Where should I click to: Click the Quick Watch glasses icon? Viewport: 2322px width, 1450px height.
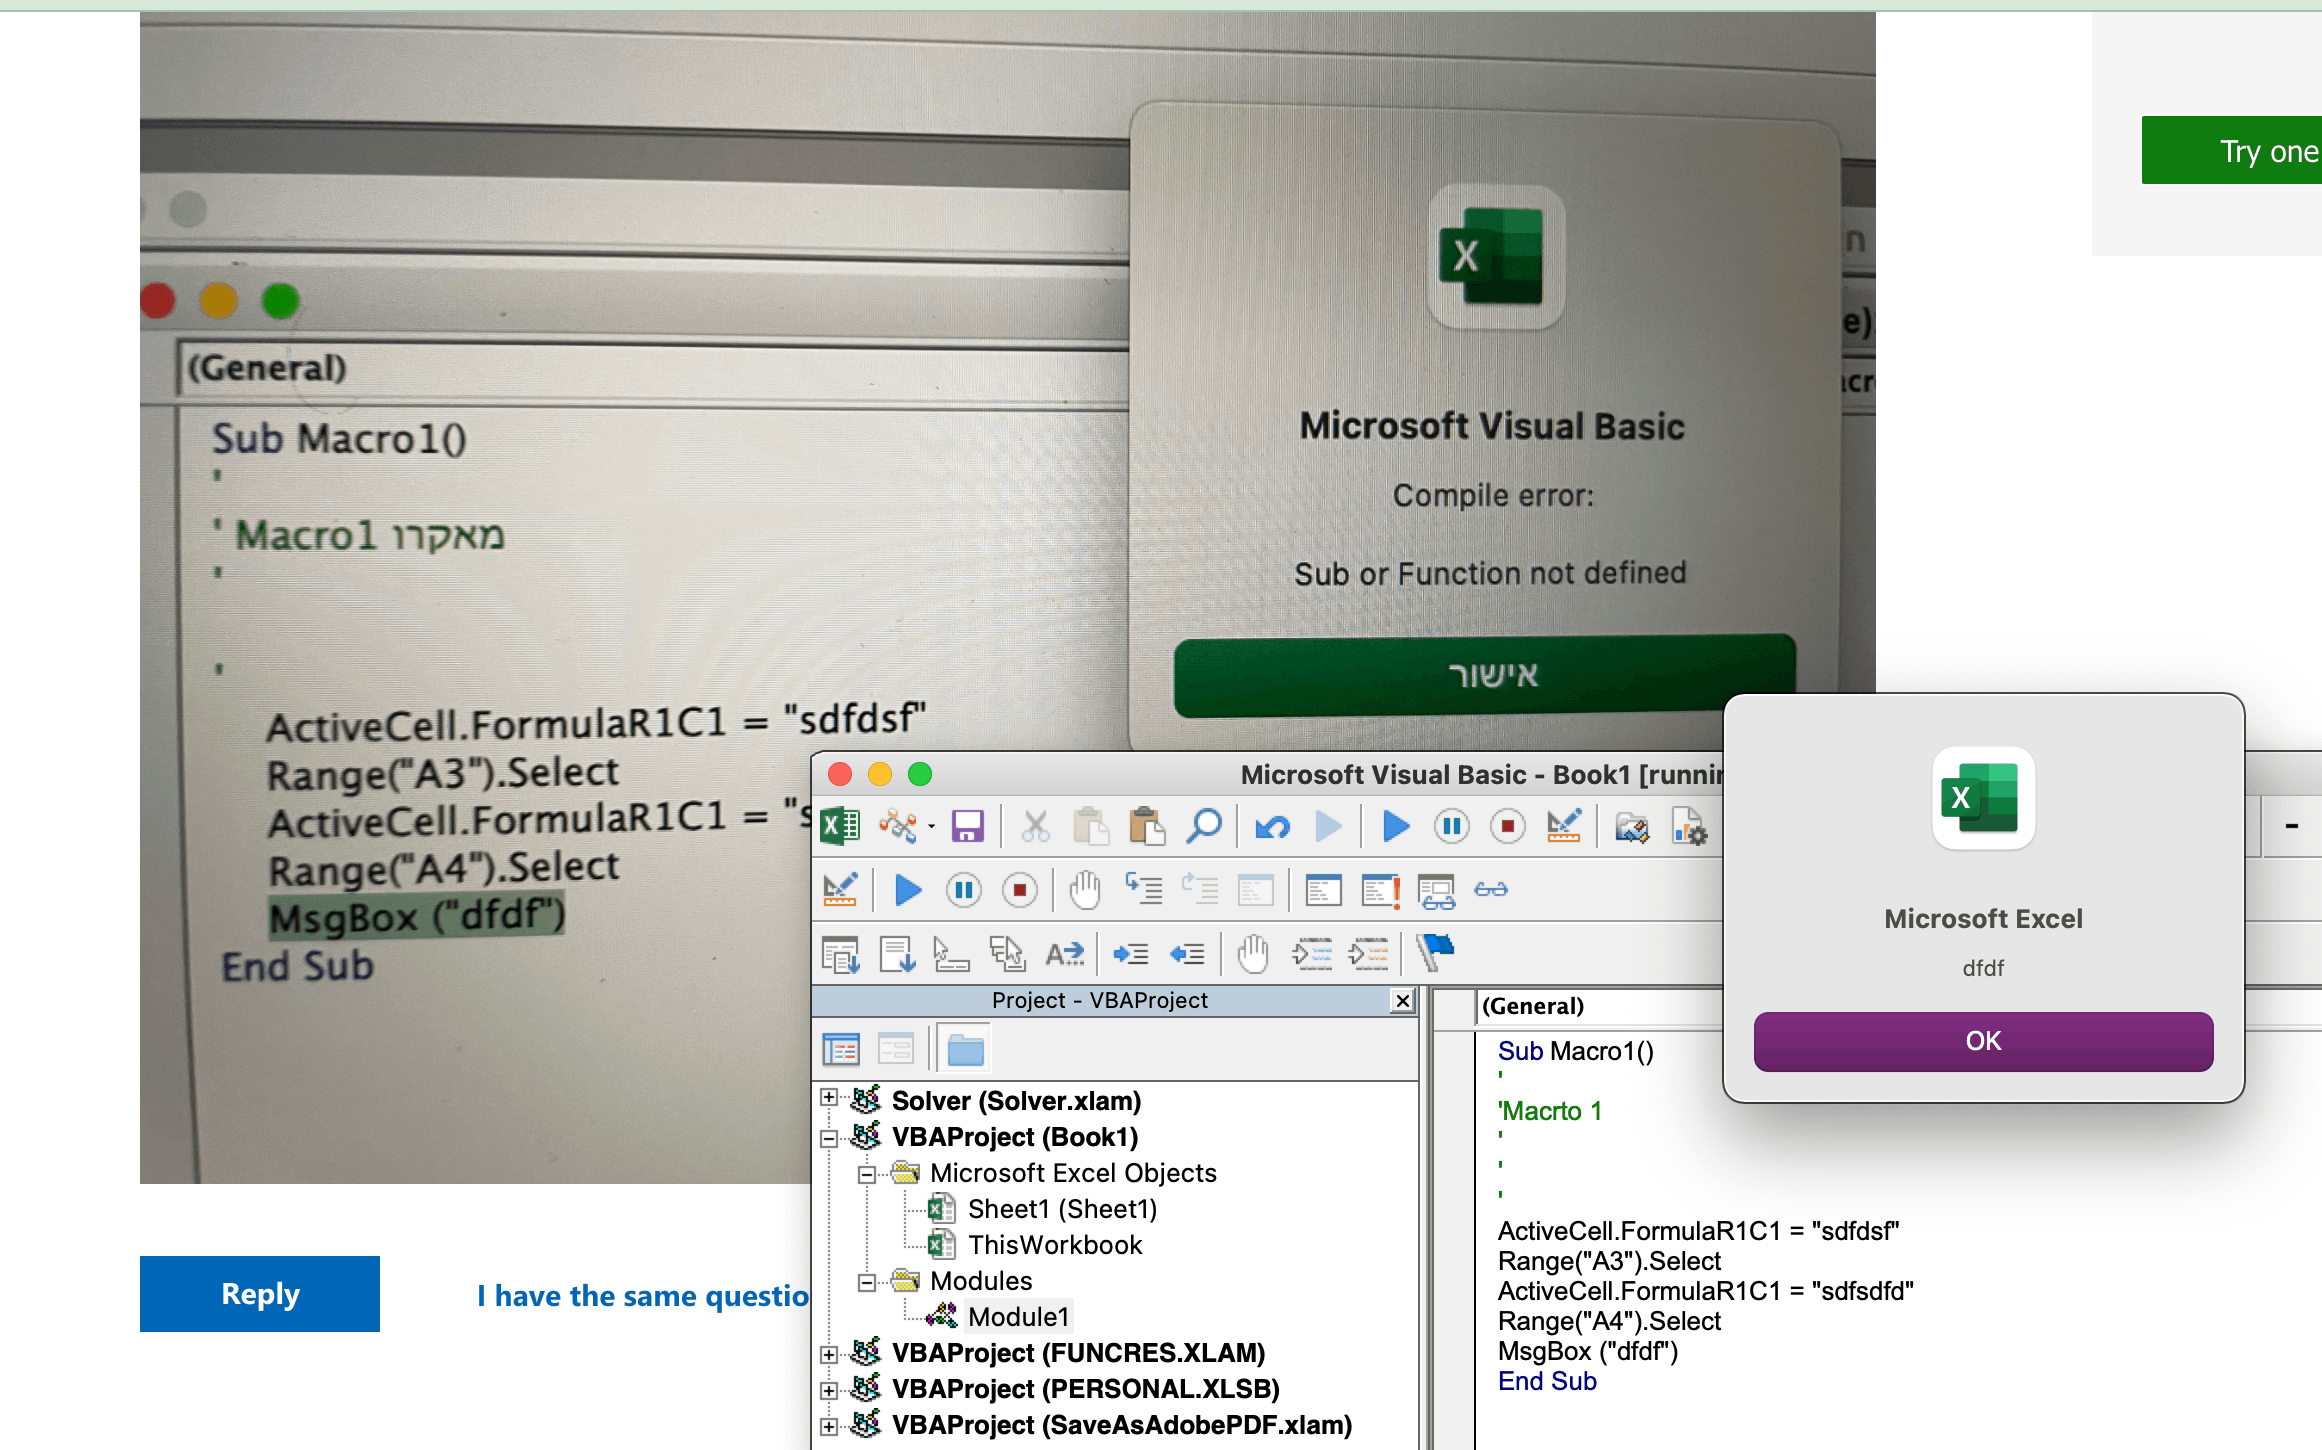(x=1491, y=889)
